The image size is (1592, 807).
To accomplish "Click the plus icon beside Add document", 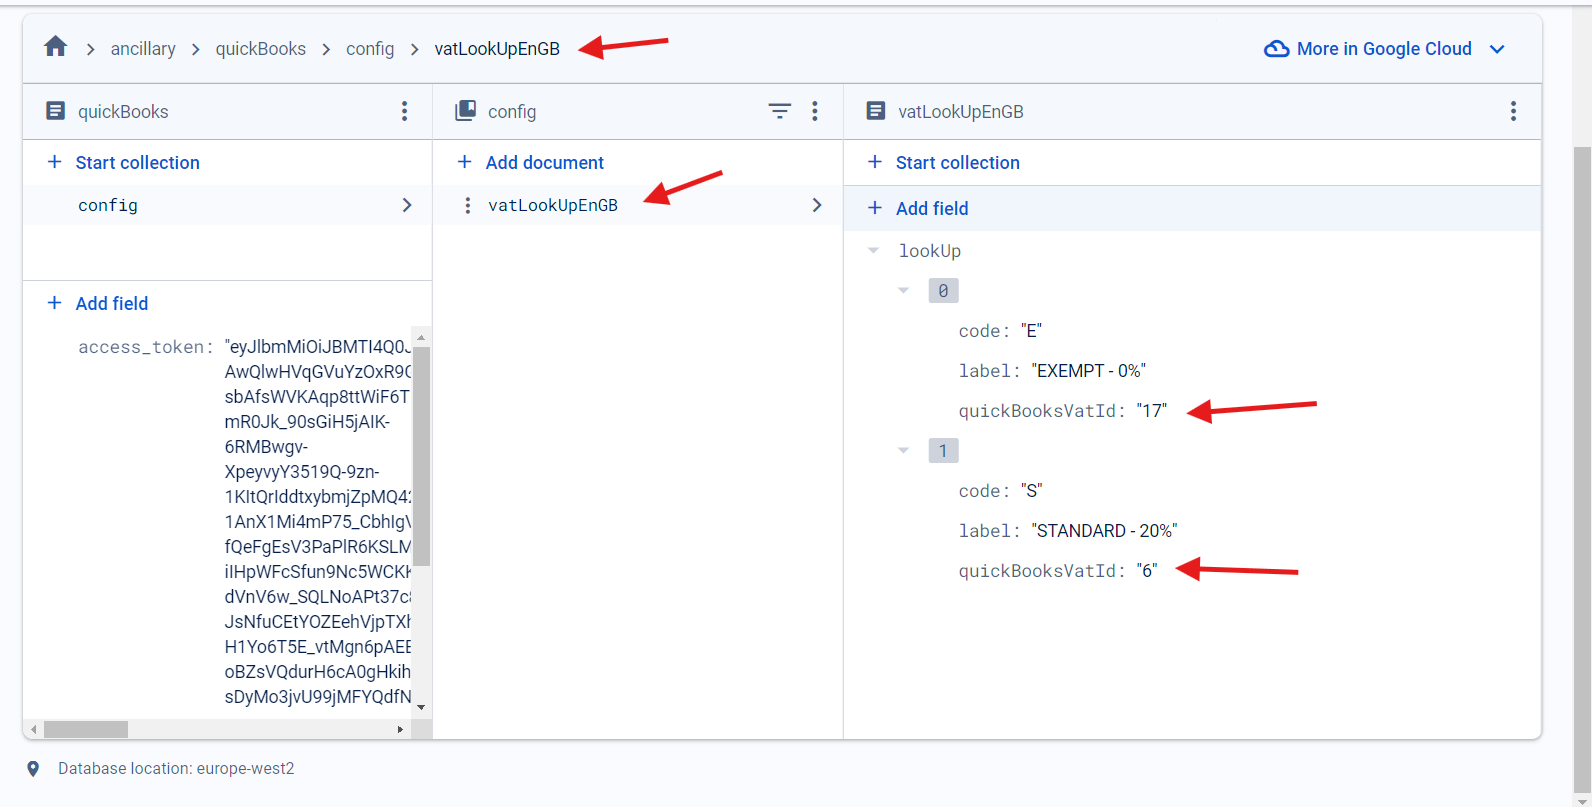I will pos(464,162).
